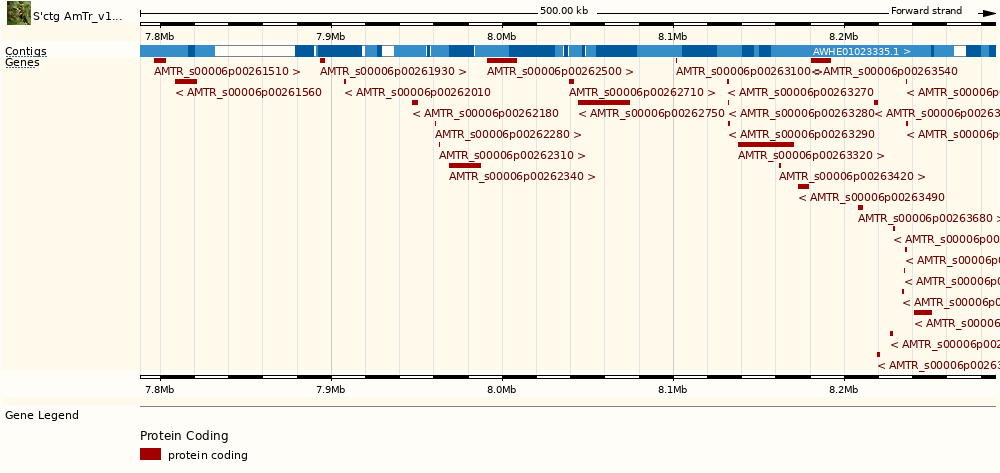Select contig AWHE01023335.1 label
This screenshot has height=473, width=1000.
(x=861, y=51)
